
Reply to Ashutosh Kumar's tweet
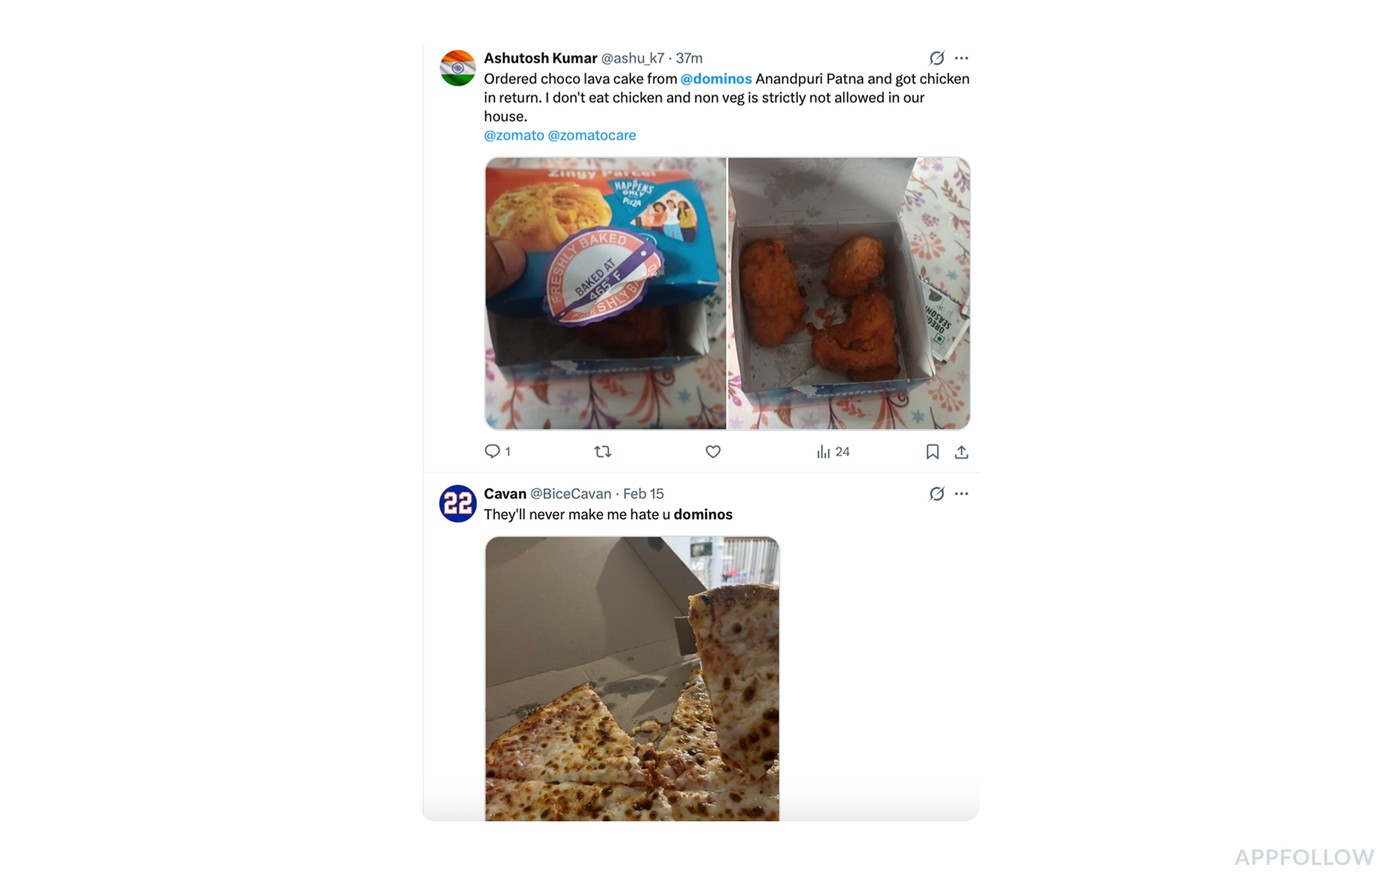pos(492,452)
